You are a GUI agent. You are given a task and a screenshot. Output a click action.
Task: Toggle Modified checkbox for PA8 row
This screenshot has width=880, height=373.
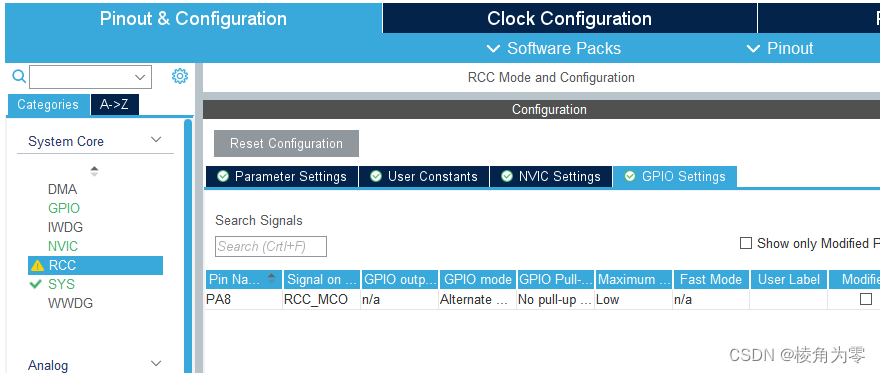click(x=866, y=300)
